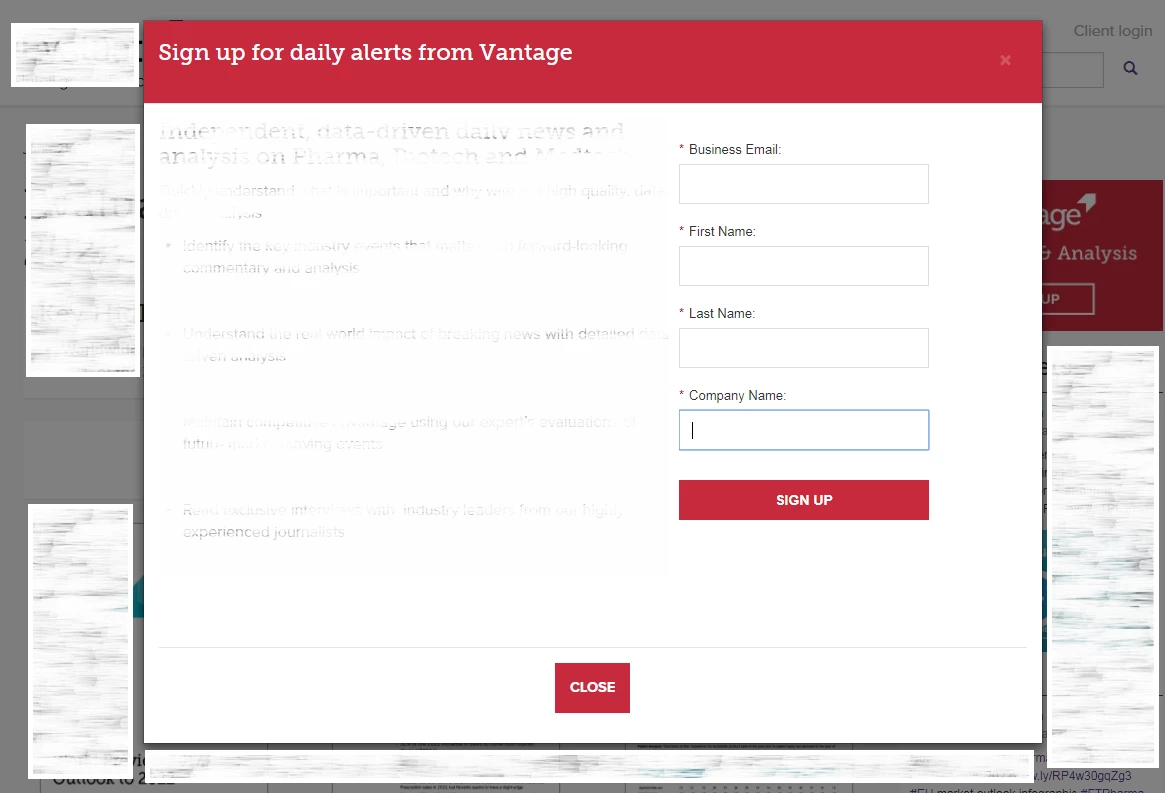
Task: Click the red CLOSE button
Action: tap(592, 687)
